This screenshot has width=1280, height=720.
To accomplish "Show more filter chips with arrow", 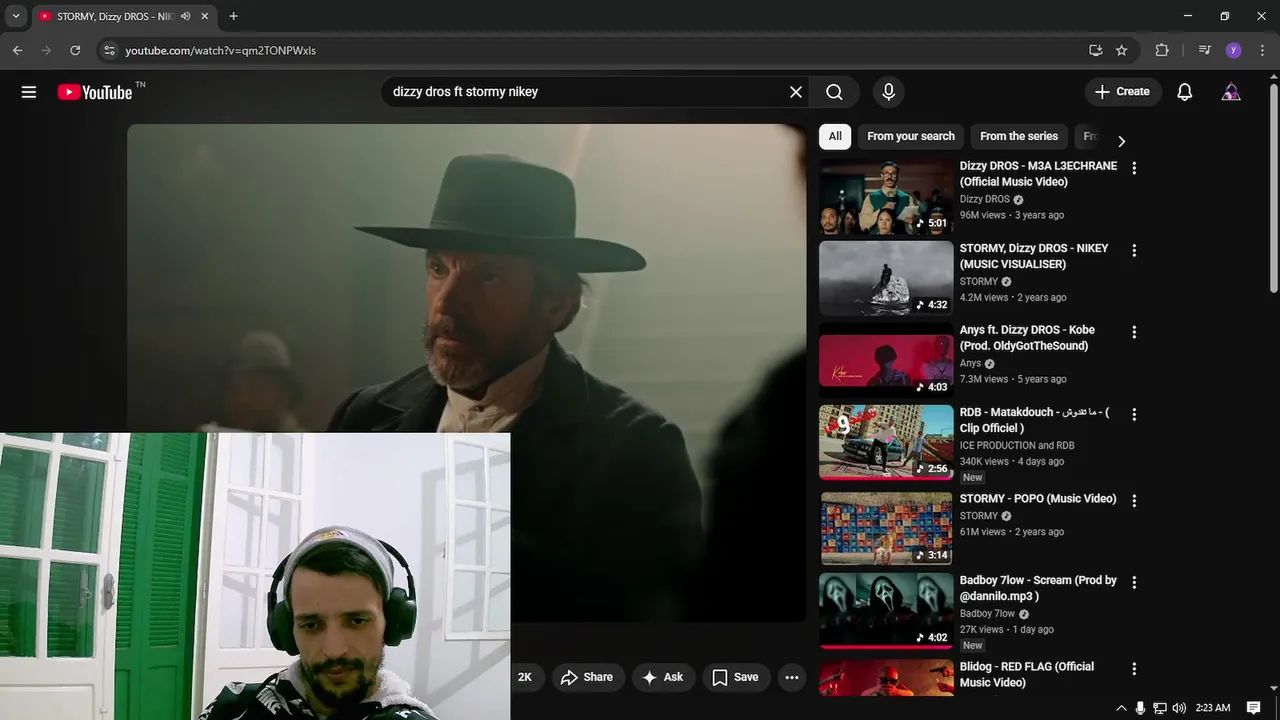I will [1121, 141].
